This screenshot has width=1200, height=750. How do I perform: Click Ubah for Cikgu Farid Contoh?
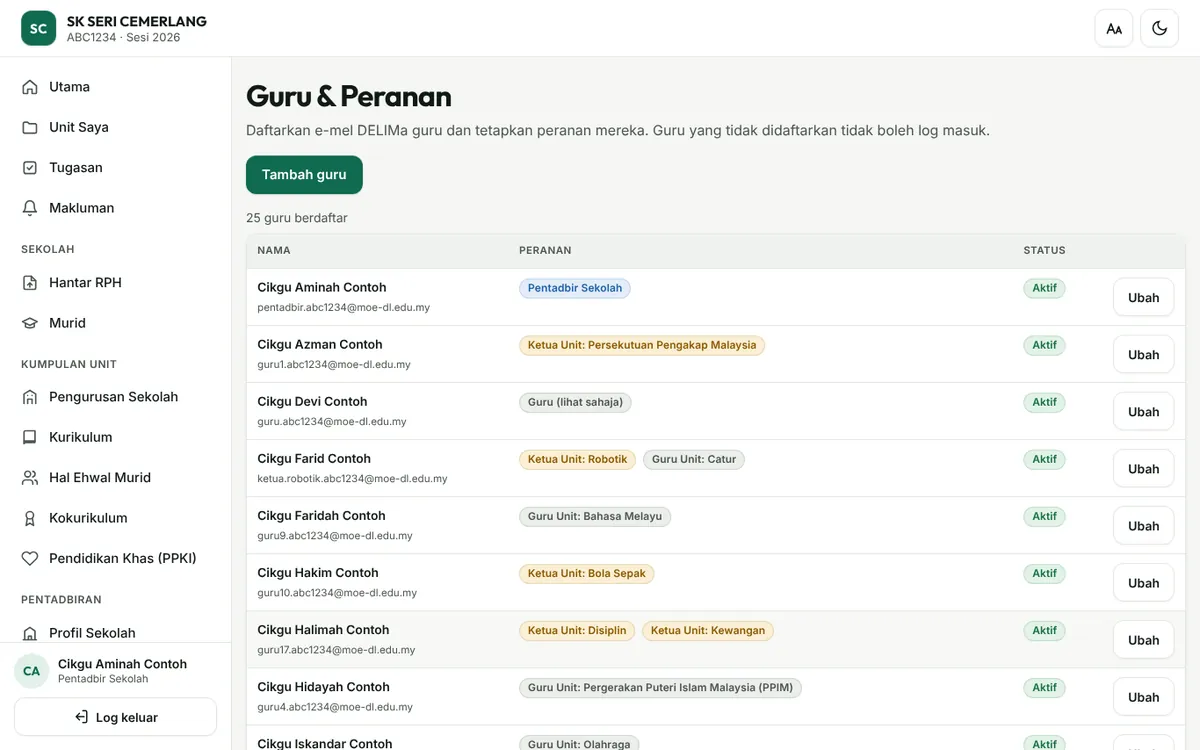[x=1143, y=469]
